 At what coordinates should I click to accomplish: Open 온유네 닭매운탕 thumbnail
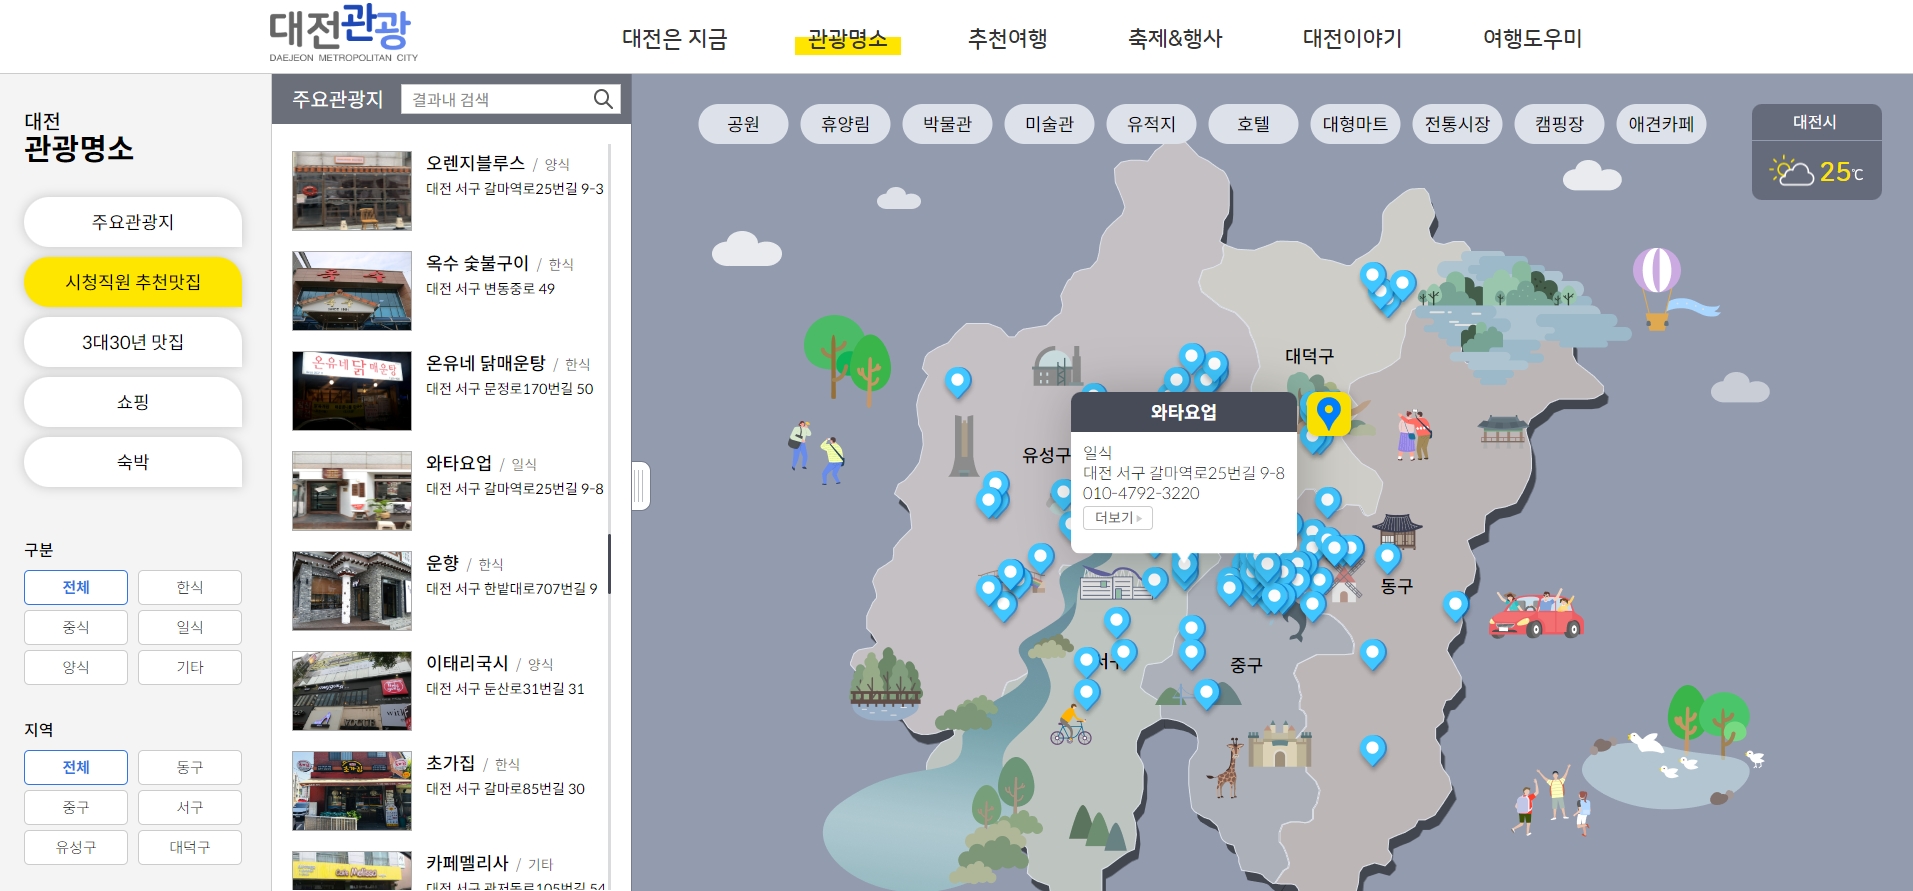tap(352, 391)
